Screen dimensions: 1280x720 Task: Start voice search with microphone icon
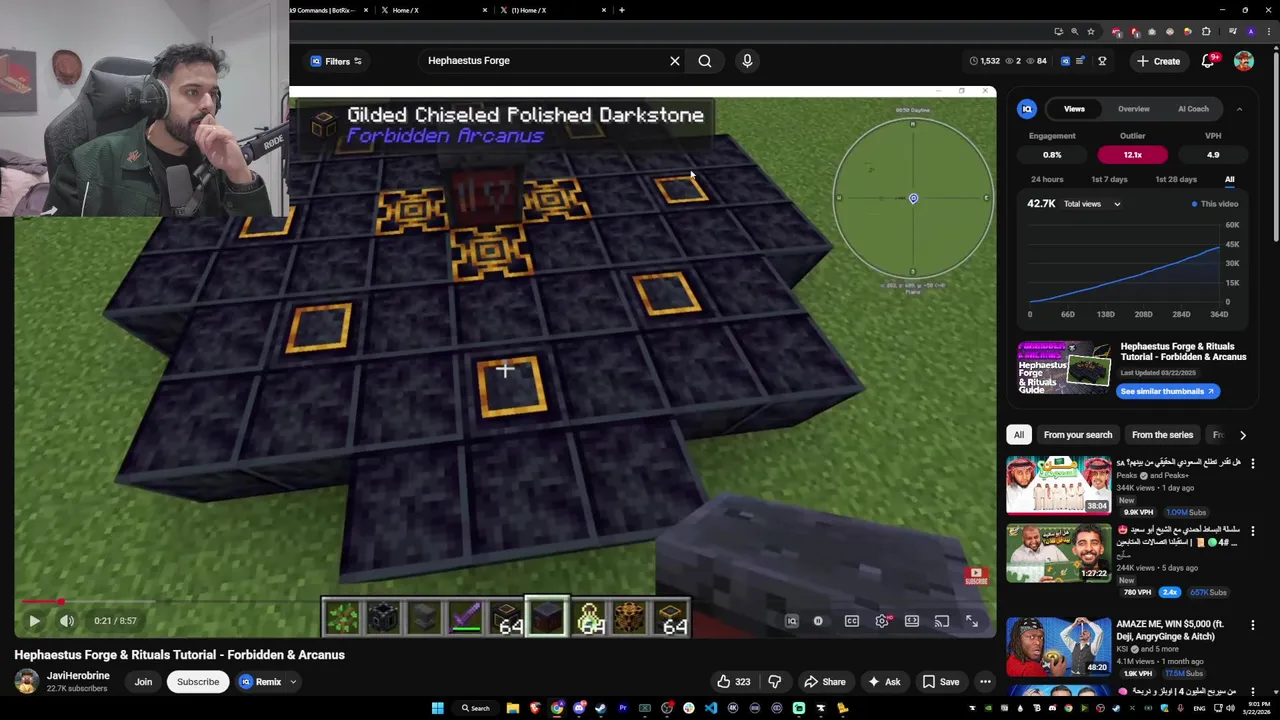pyautogui.click(x=747, y=61)
